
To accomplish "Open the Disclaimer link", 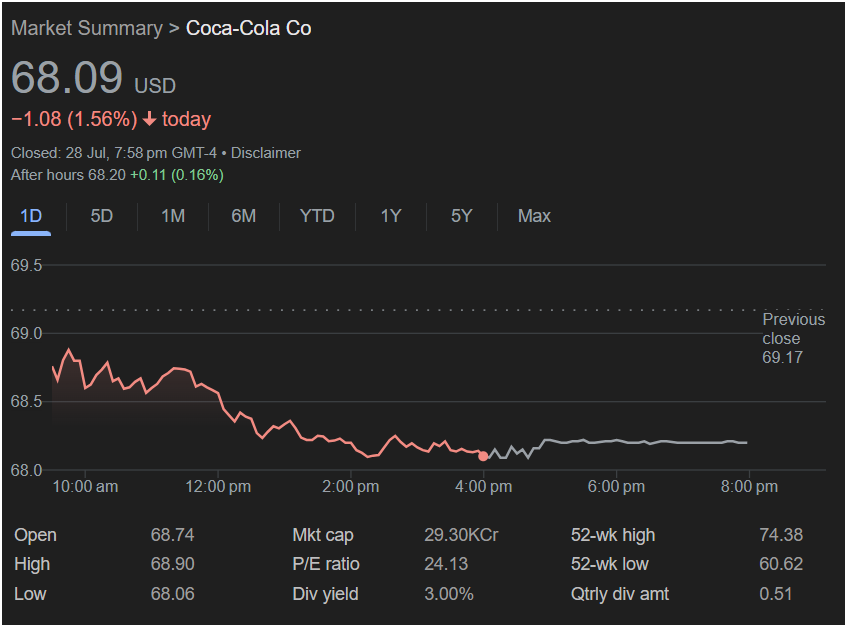I will click(266, 153).
